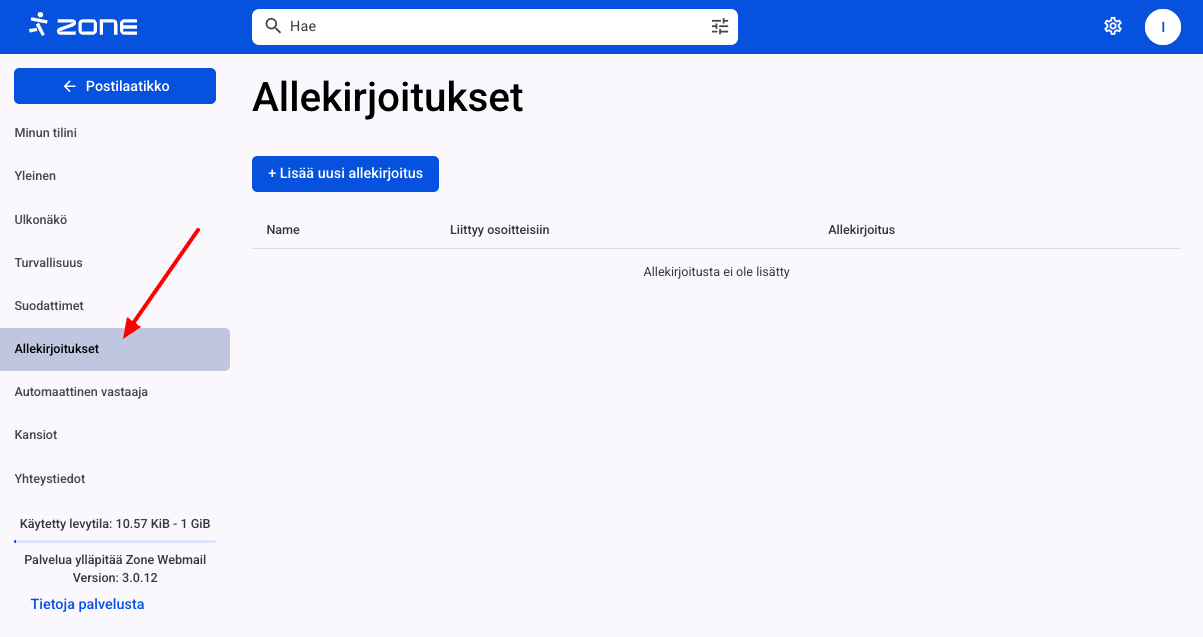Open advanced search filter options icon
This screenshot has width=1203, height=637.
[720, 26]
